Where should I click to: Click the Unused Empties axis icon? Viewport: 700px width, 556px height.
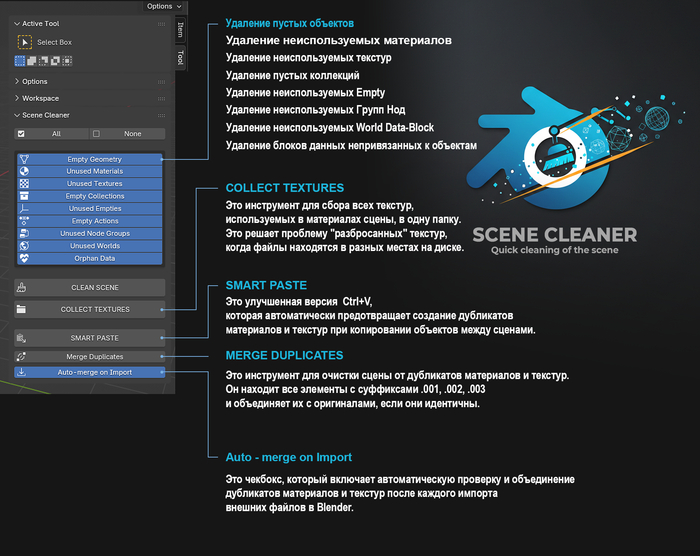coord(24,209)
